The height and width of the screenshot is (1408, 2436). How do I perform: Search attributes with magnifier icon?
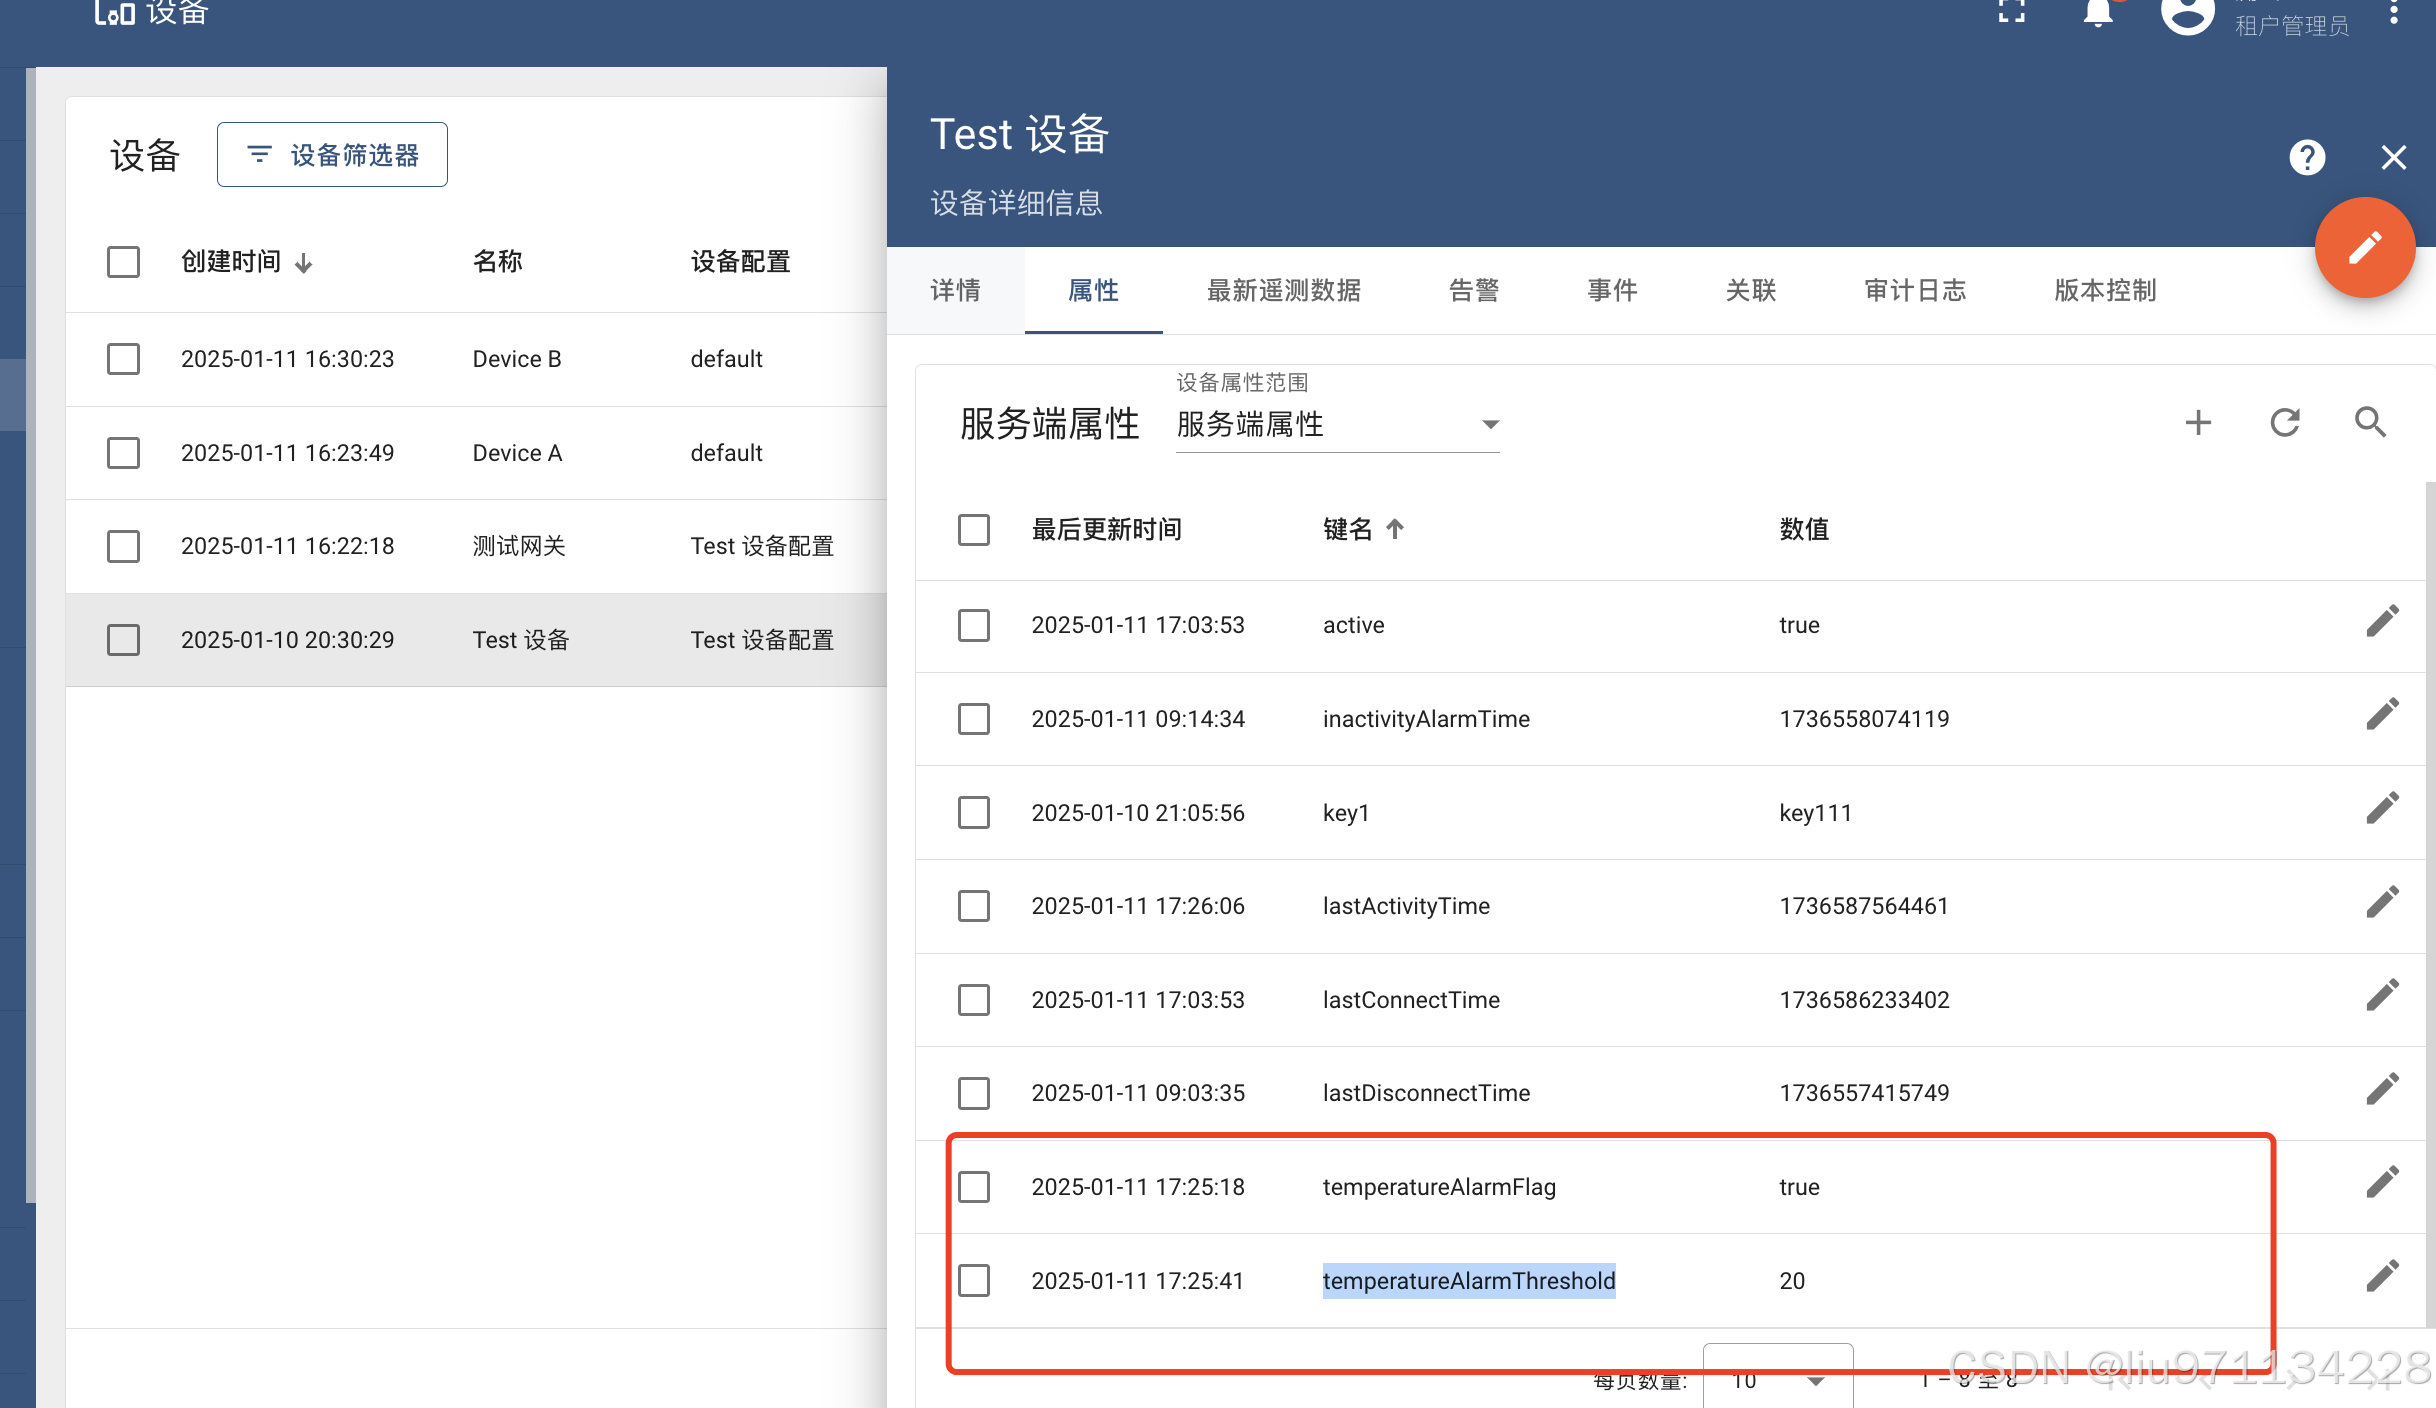2369,423
